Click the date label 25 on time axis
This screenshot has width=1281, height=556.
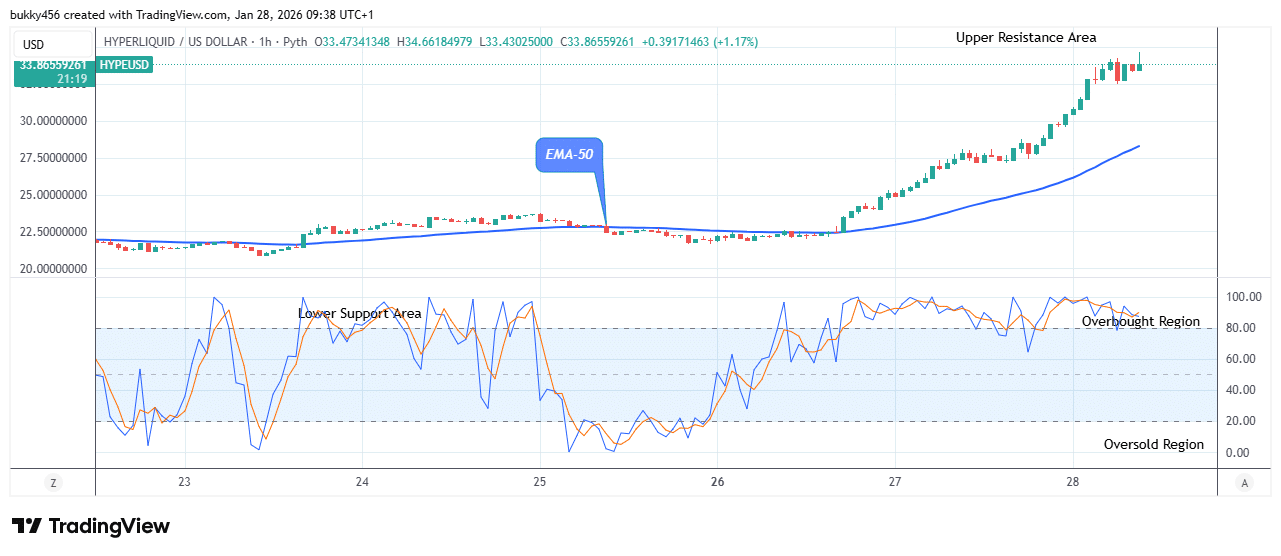540,482
